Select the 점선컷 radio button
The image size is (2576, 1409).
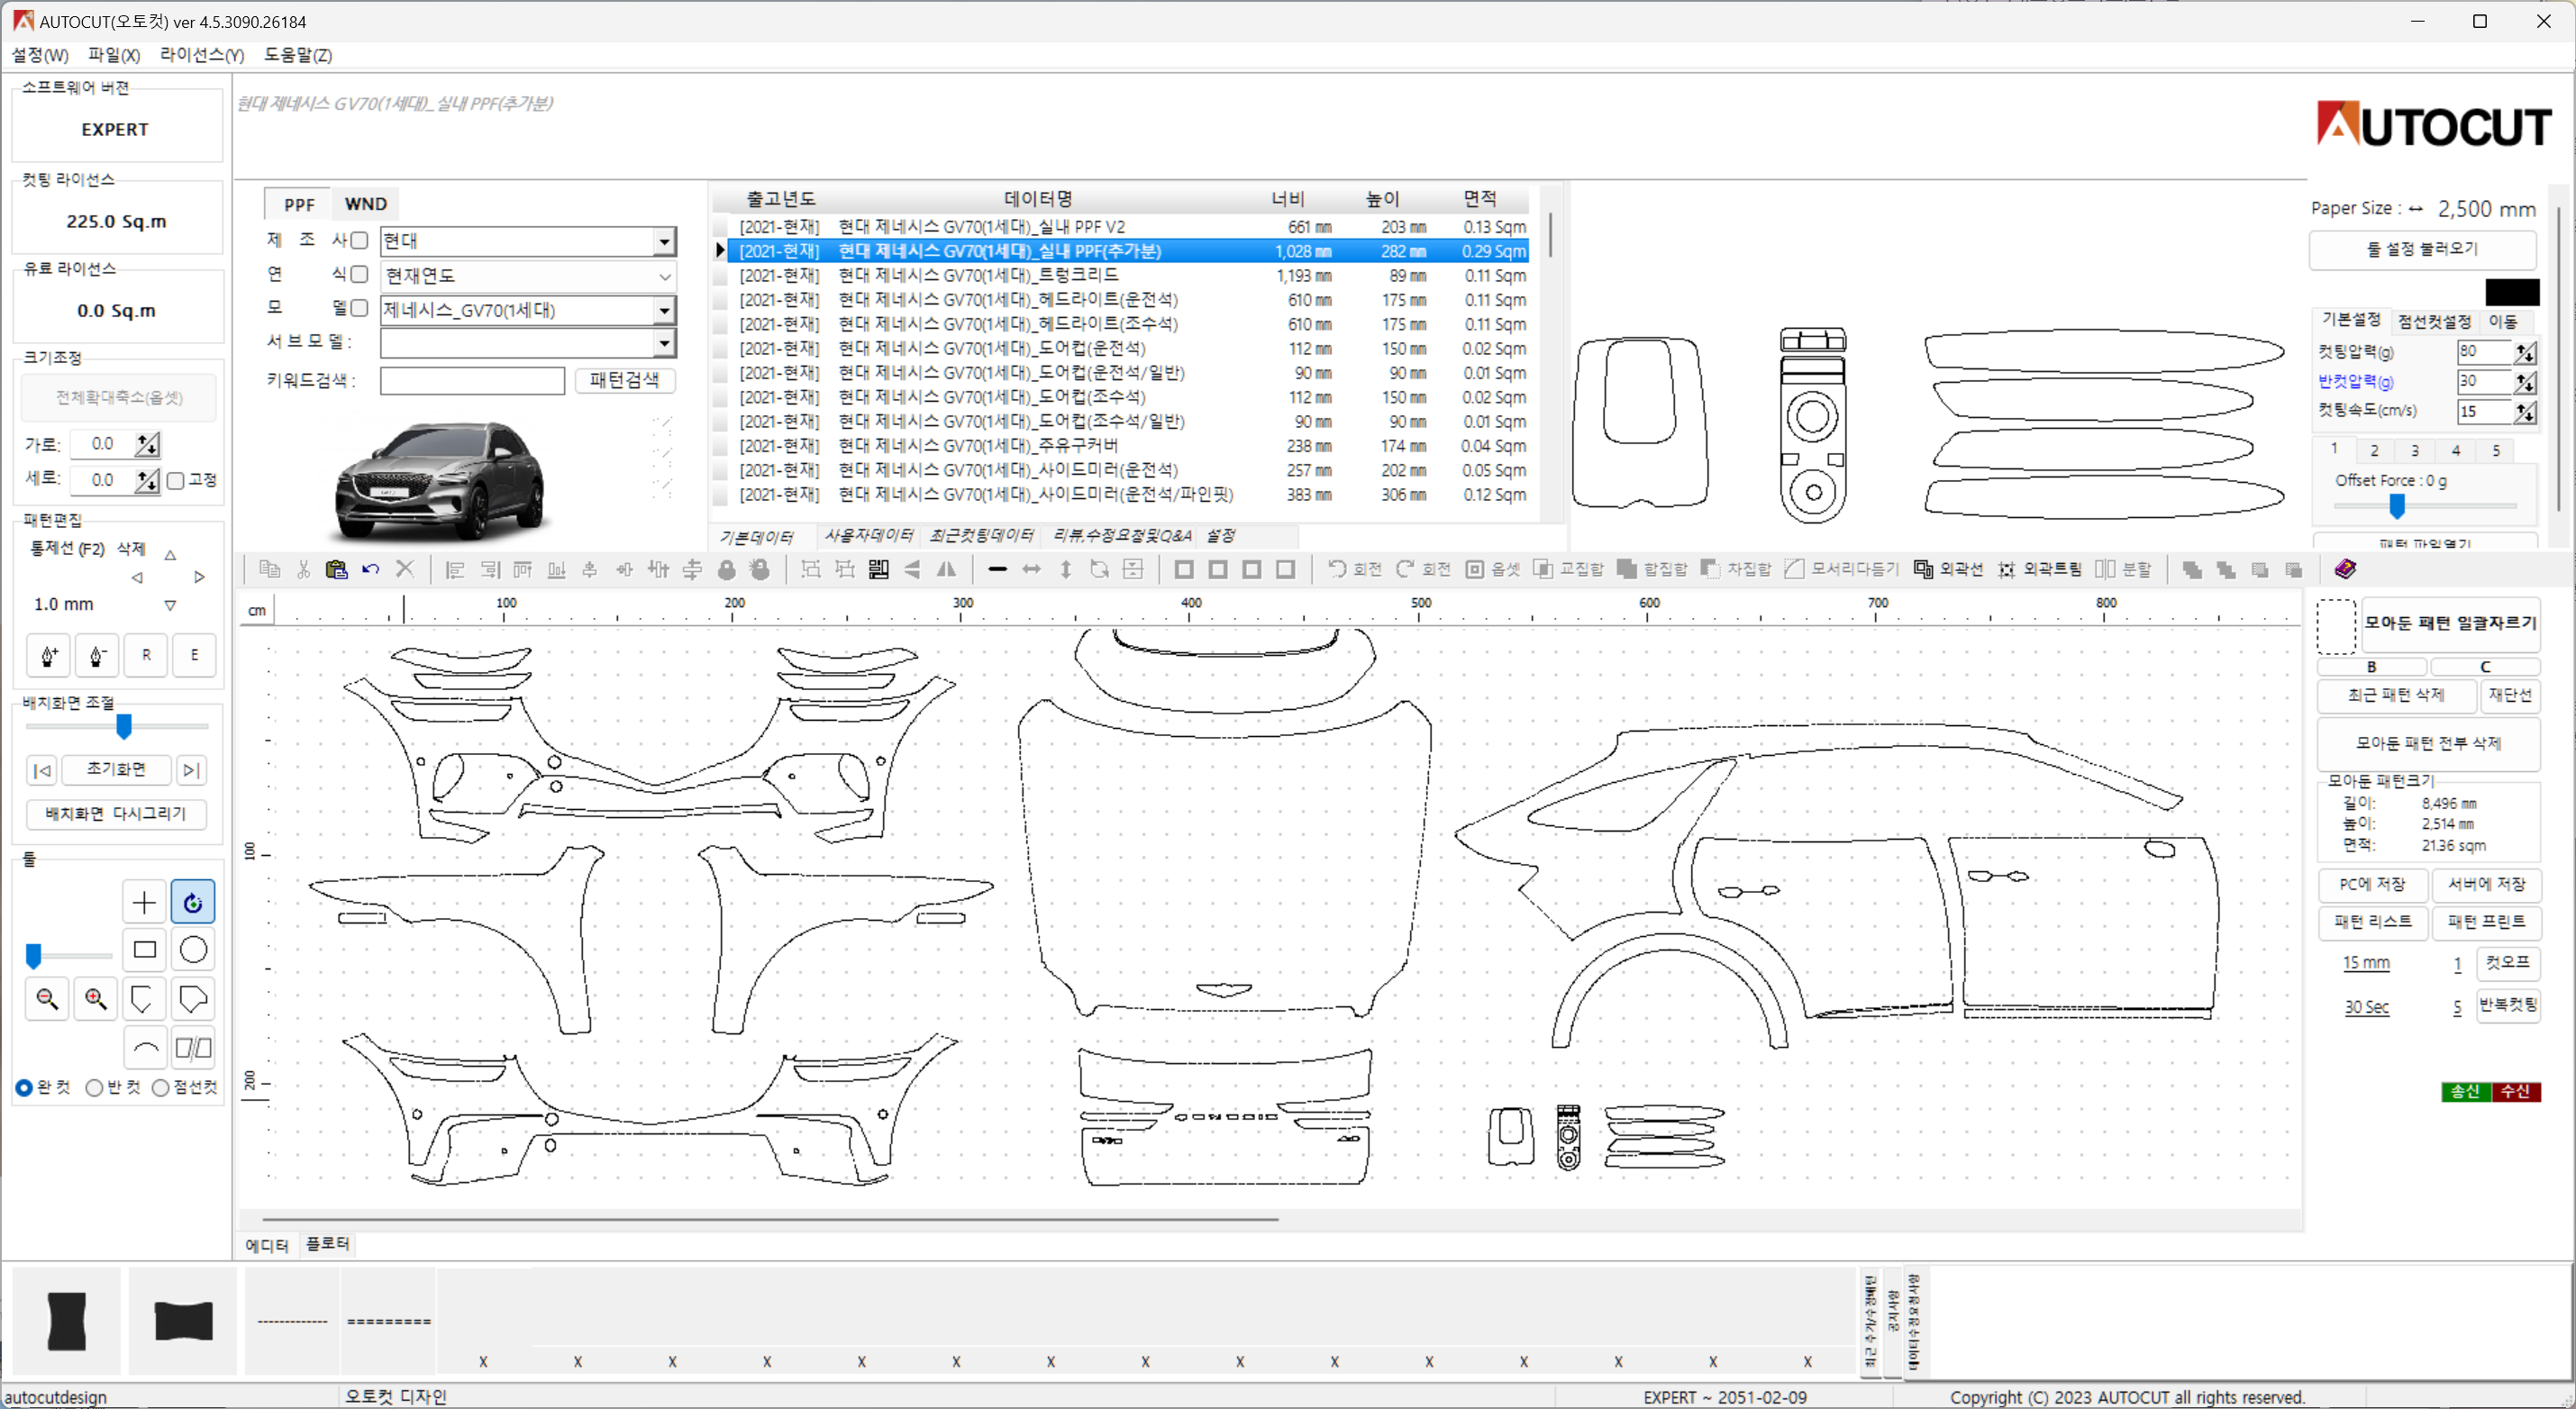click(161, 1088)
